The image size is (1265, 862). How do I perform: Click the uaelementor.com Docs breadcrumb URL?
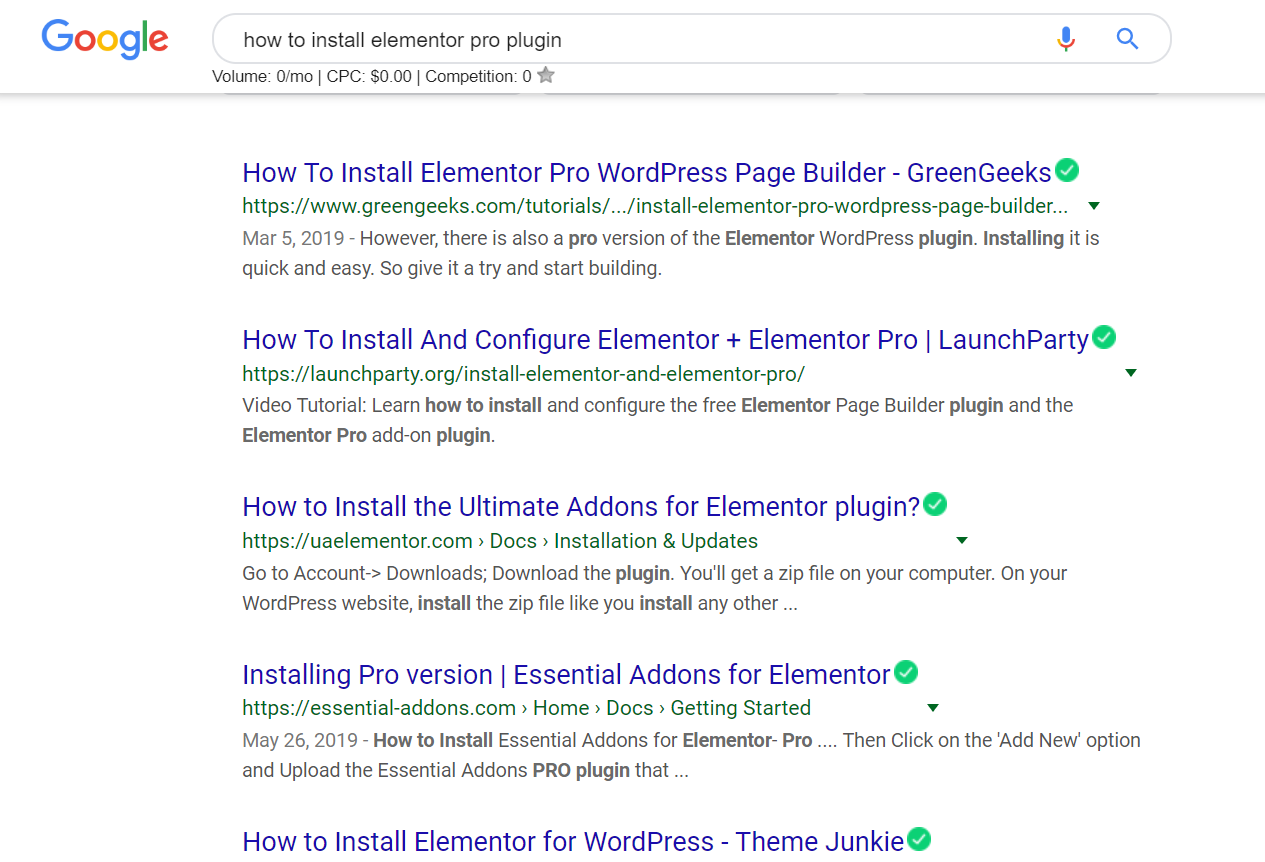(500, 541)
